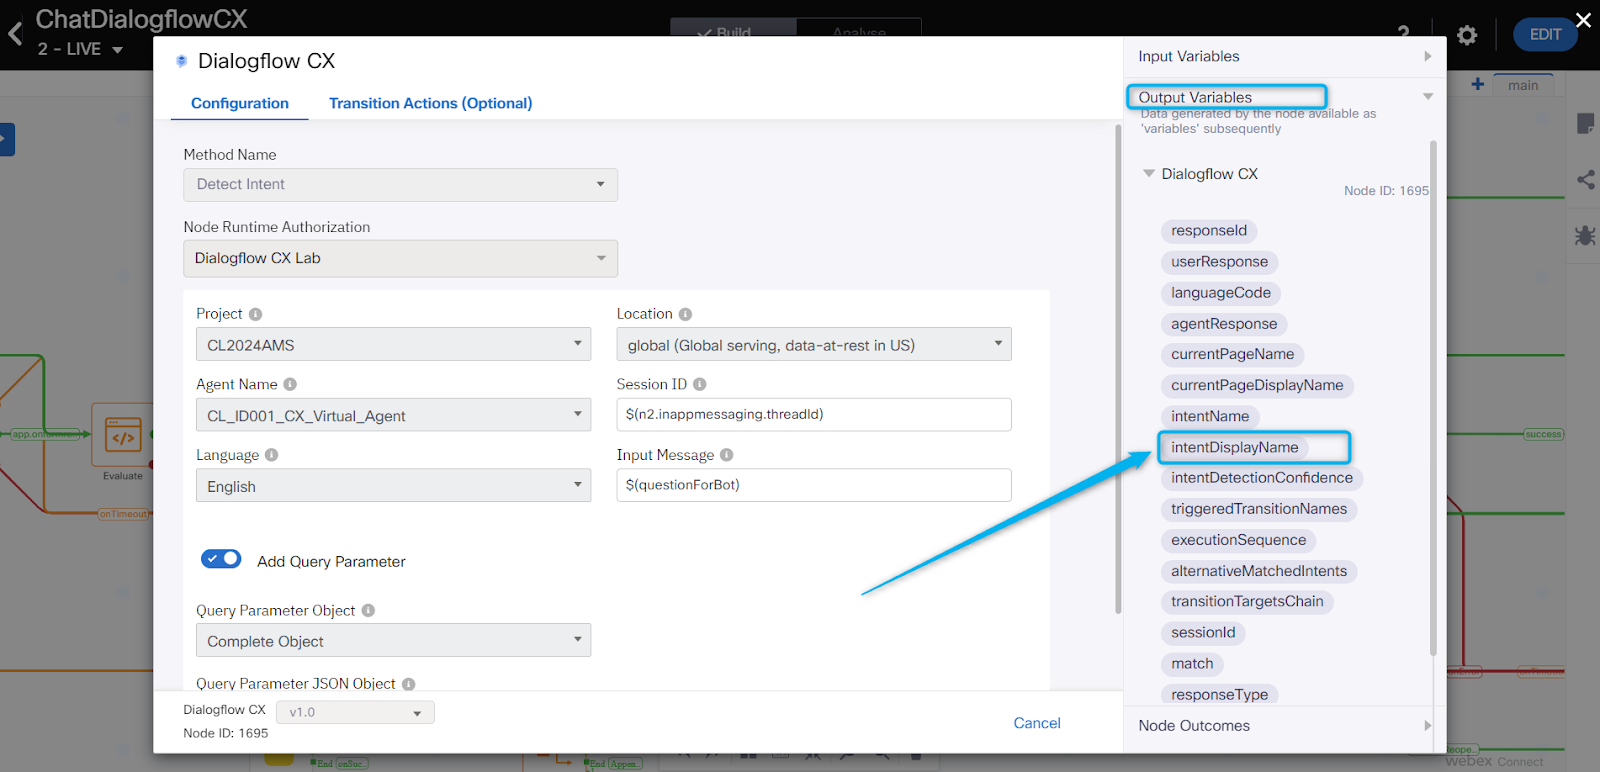Select the Evaluate node on canvas
Viewport: 1600px width, 772px height.
[x=122, y=435]
